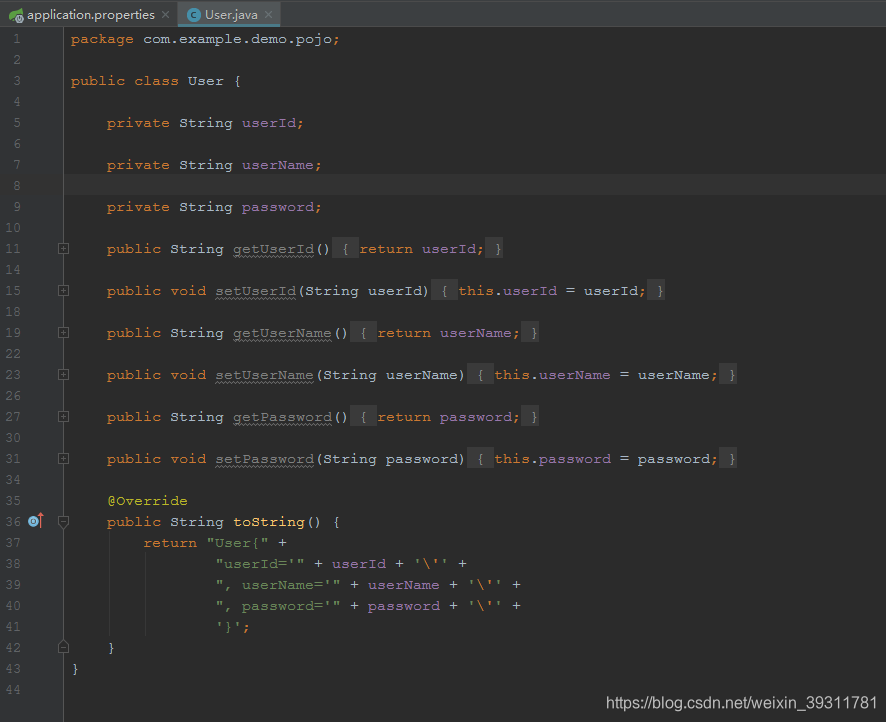Select the User.java tab
Viewport: 886px width, 722px height.
[229, 15]
